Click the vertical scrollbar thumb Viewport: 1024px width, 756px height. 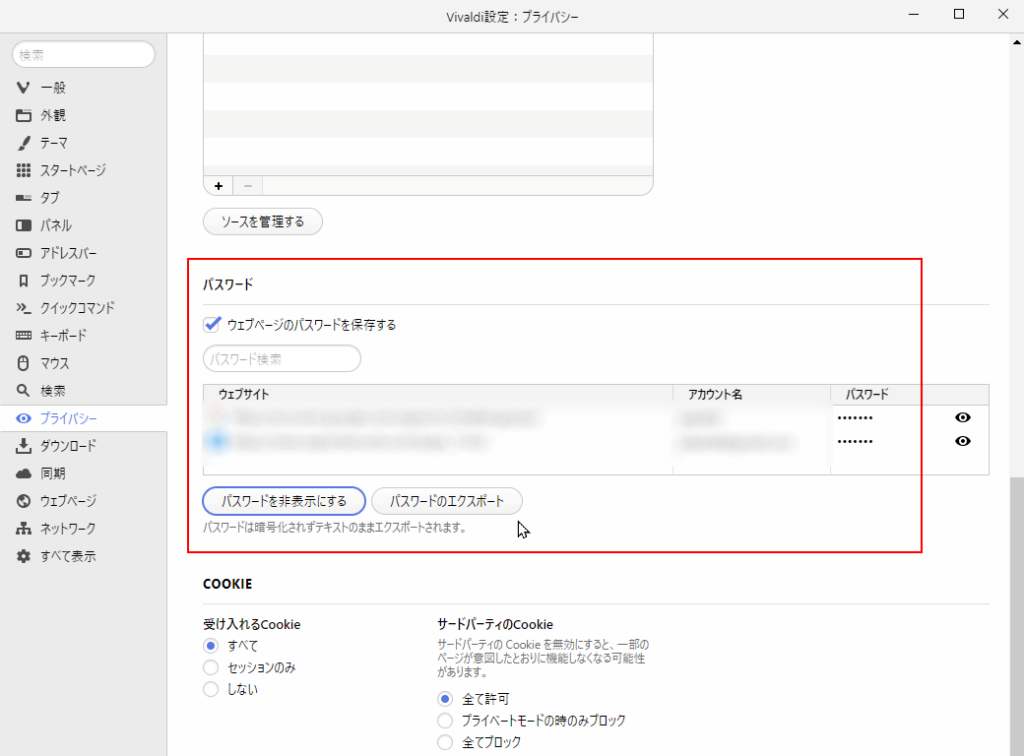tap(1017, 614)
